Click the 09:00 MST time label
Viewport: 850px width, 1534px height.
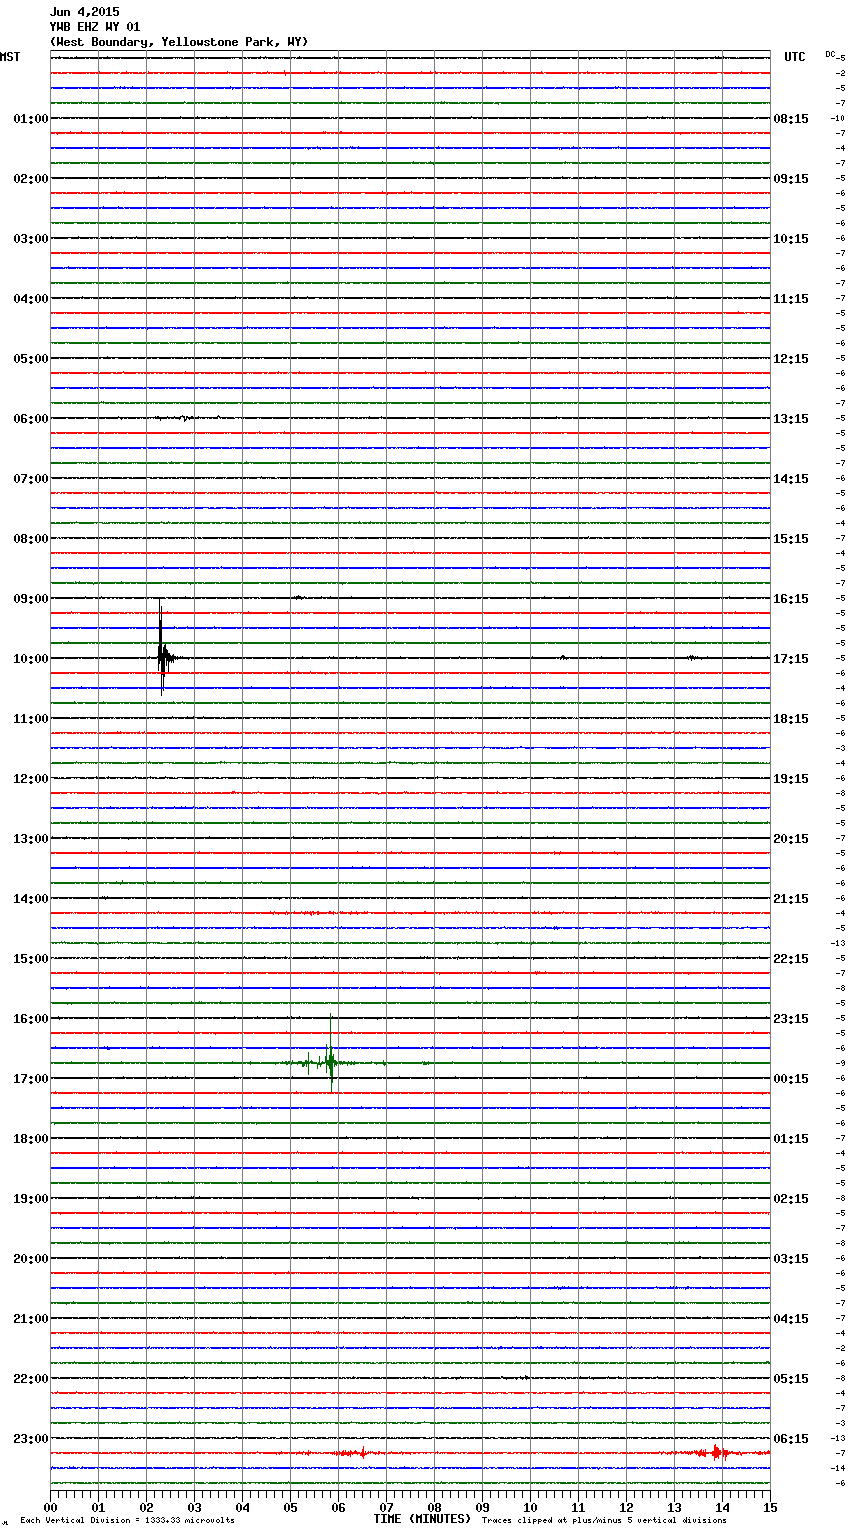pos(30,599)
